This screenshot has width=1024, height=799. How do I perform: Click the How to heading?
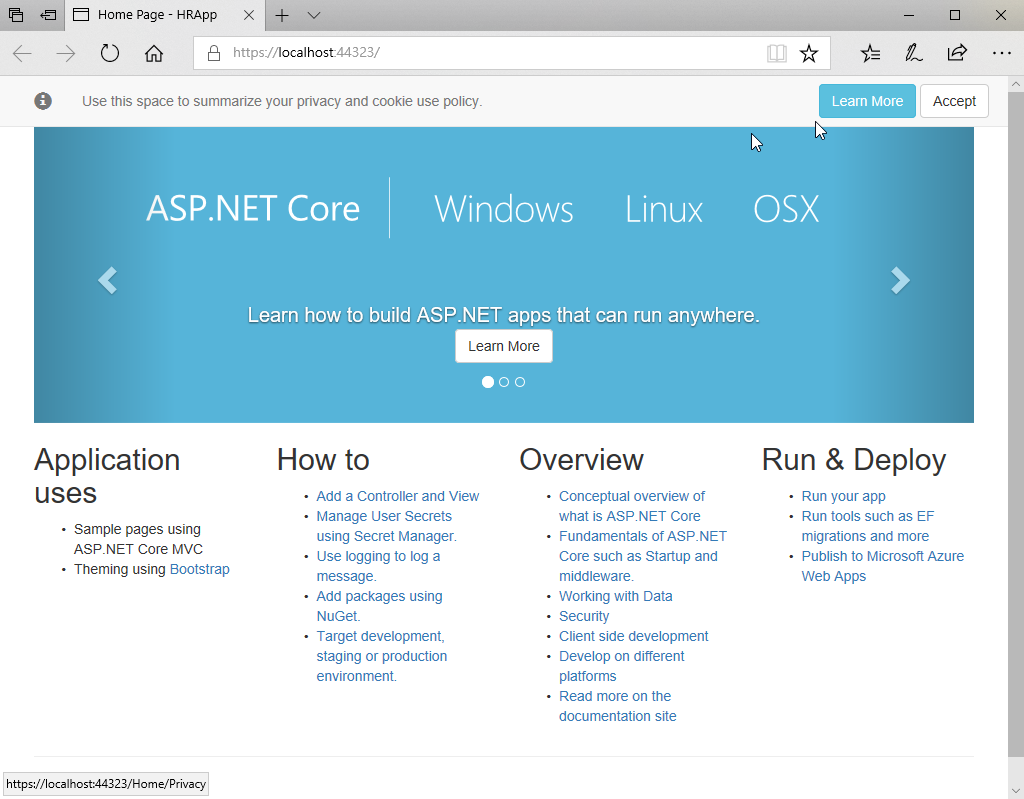[323, 460]
